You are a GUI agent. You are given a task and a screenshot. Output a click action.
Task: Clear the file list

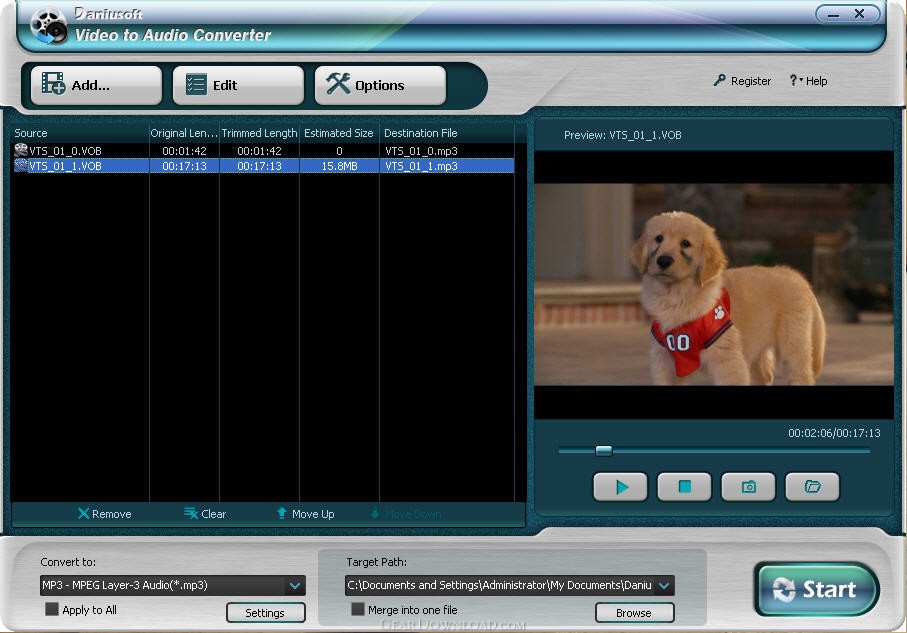tap(205, 514)
